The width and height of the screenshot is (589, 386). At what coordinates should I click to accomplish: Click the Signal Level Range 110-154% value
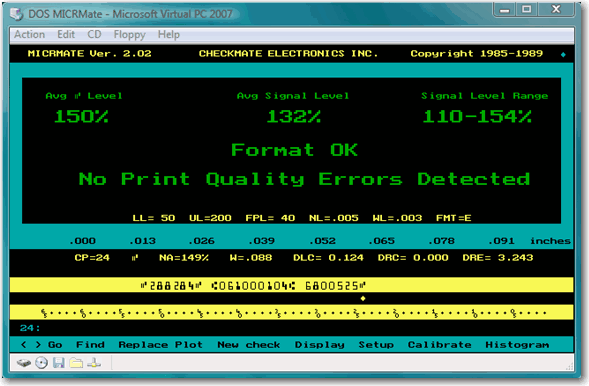[477, 116]
